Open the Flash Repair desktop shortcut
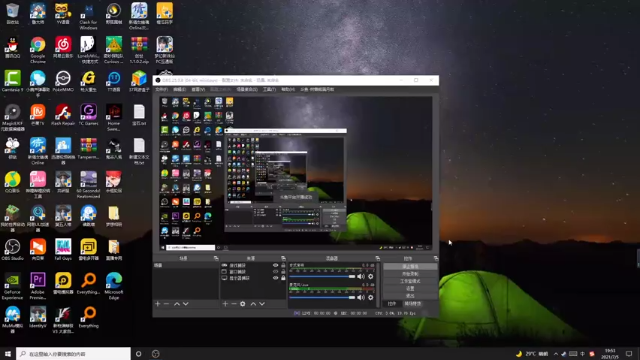 click(x=63, y=114)
